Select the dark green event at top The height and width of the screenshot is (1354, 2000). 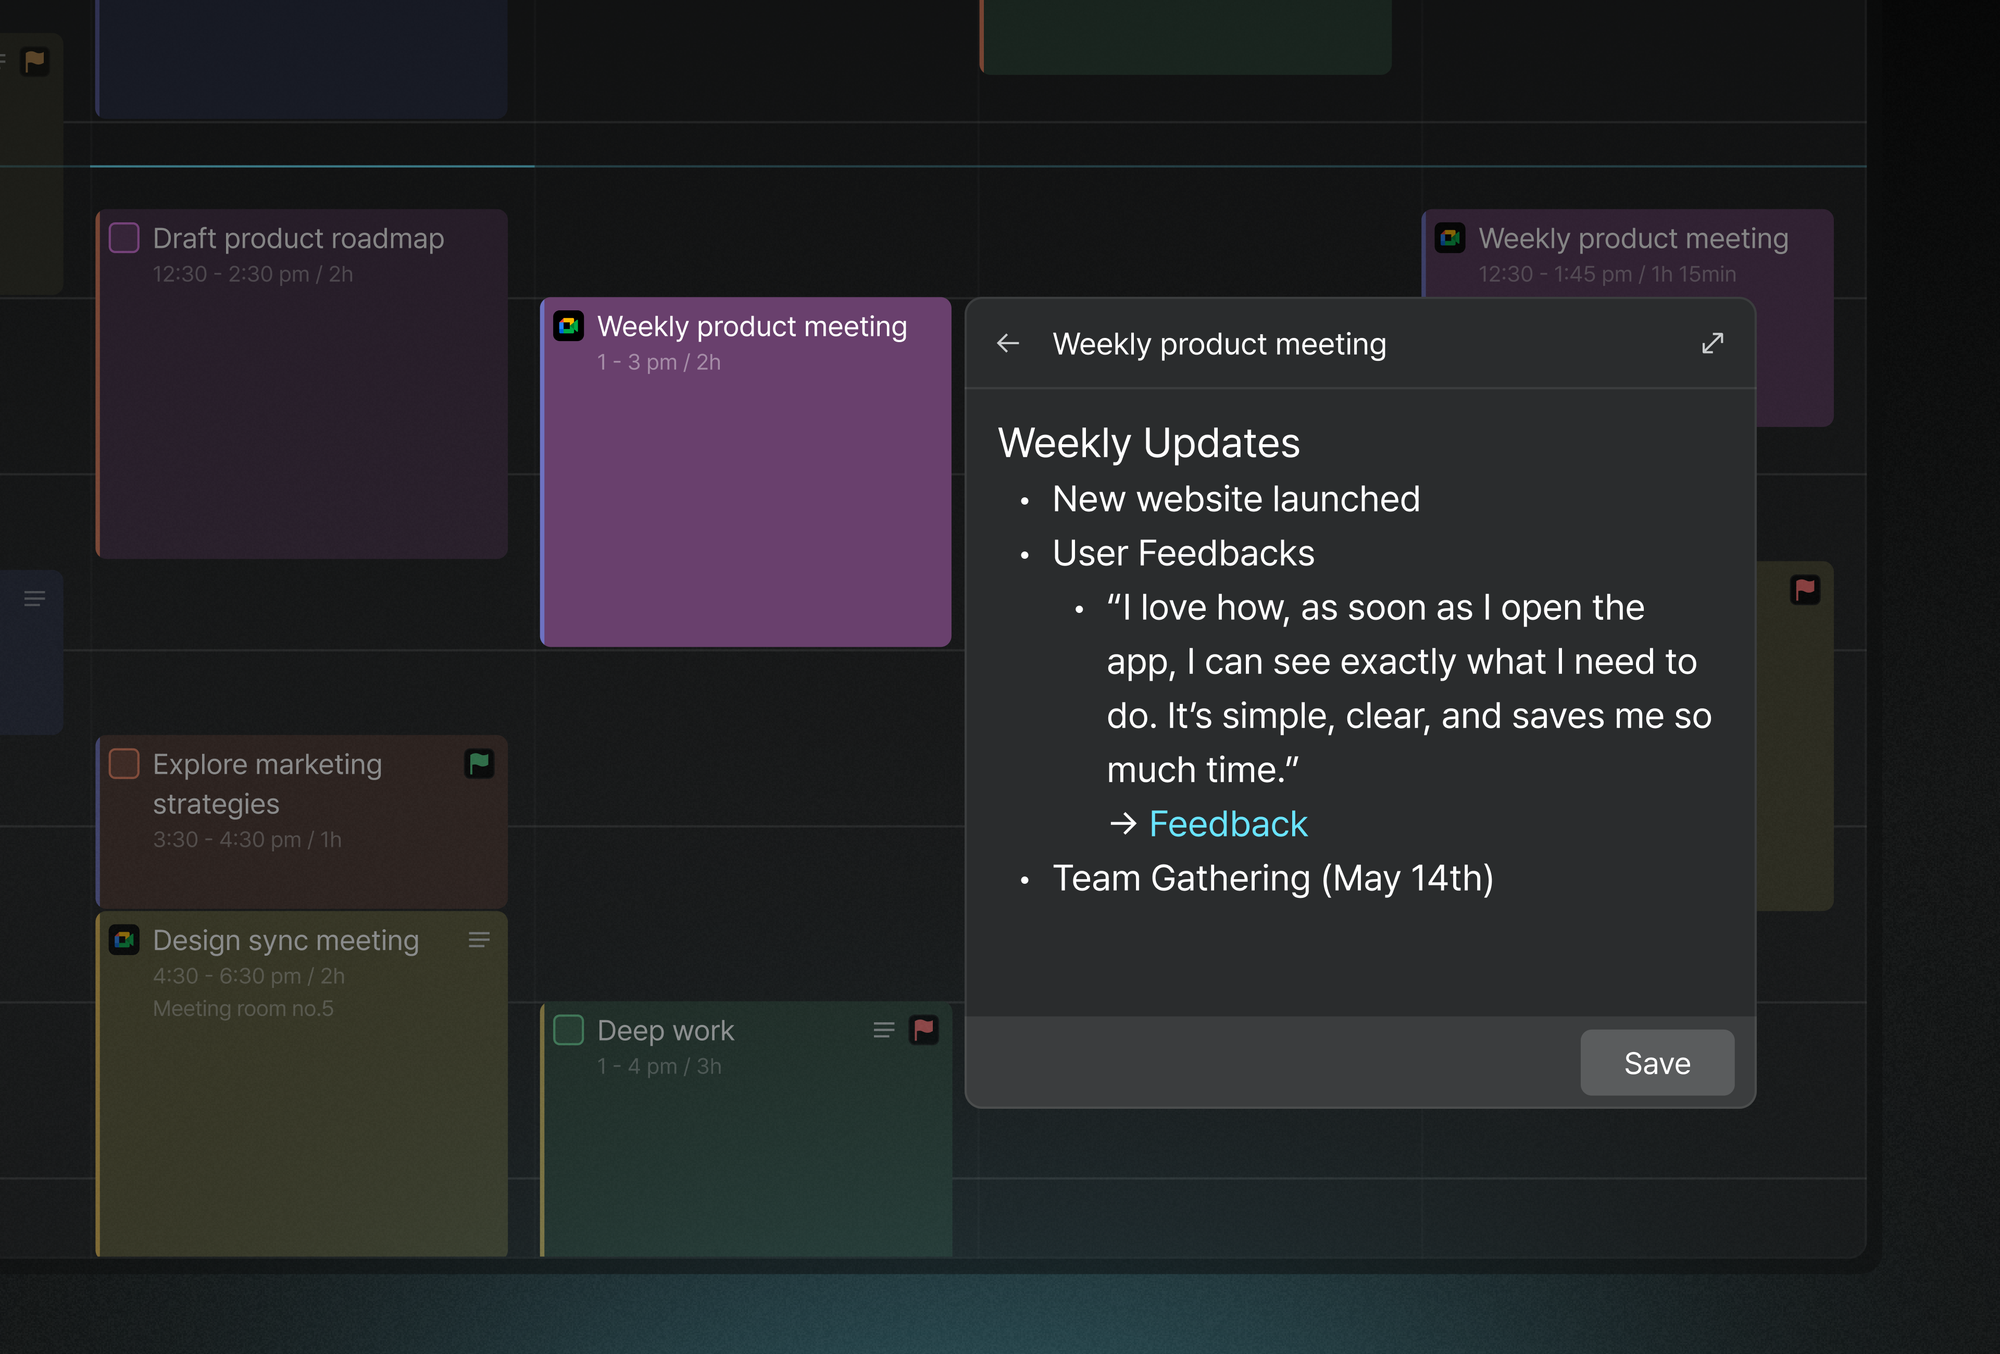[1185, 36]
